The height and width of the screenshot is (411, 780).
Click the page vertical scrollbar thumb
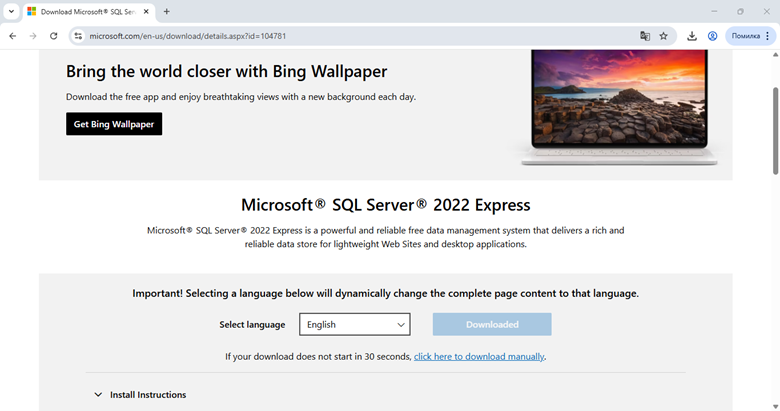click(x=775, y=131)
